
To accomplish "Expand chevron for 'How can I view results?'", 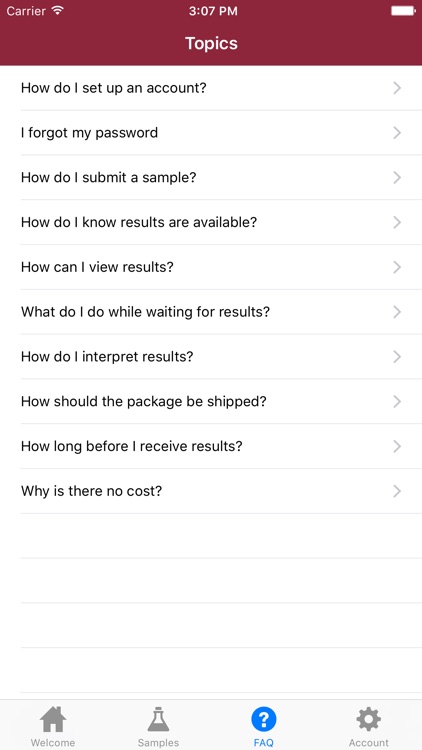I will tap(397, 267).
